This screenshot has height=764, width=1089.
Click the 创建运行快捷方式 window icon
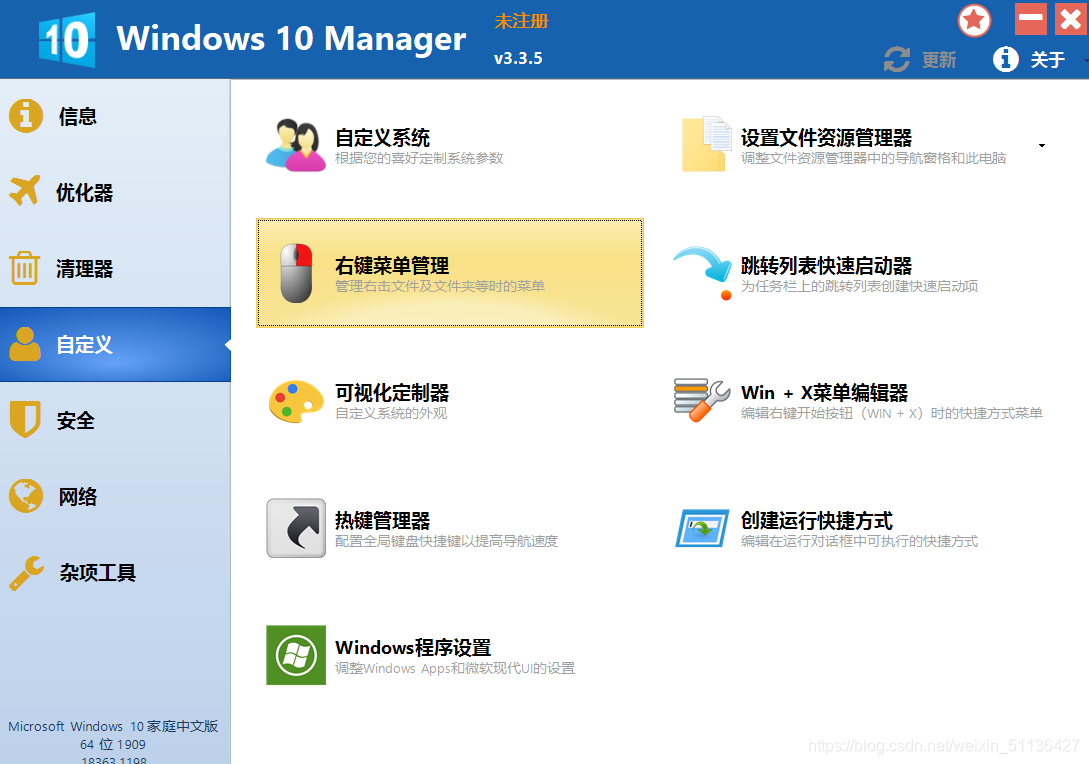(703, 528)
